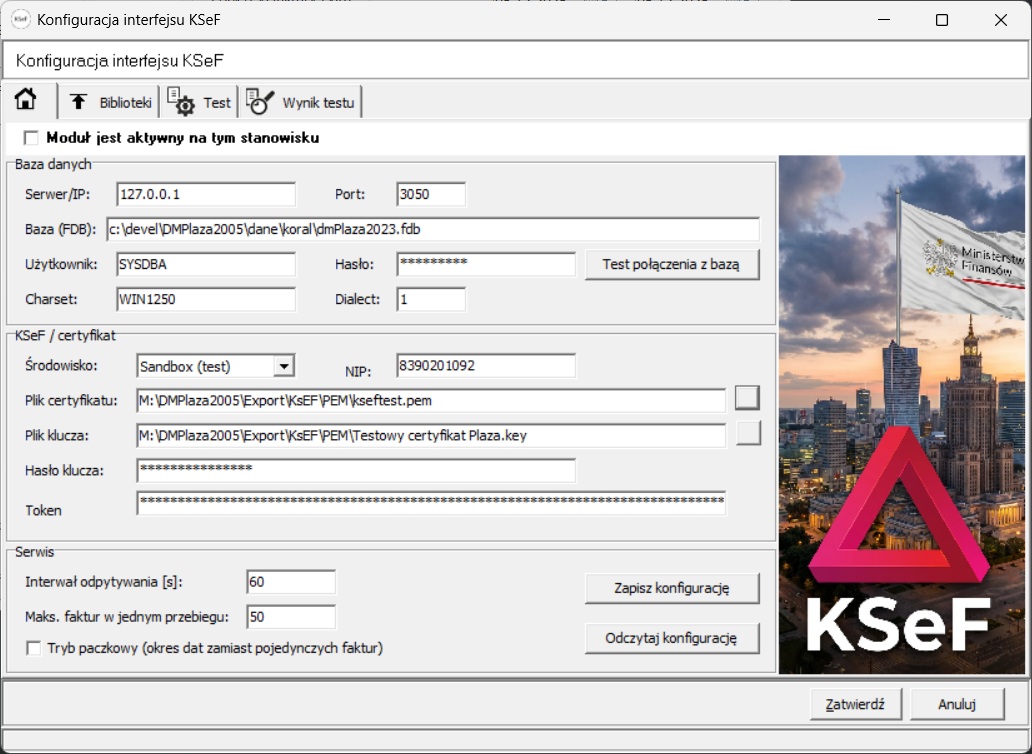This screenshot has height=754, width=1032.
Task: Click the Interwał odpytywania field
Action: (x=291, y=582)
